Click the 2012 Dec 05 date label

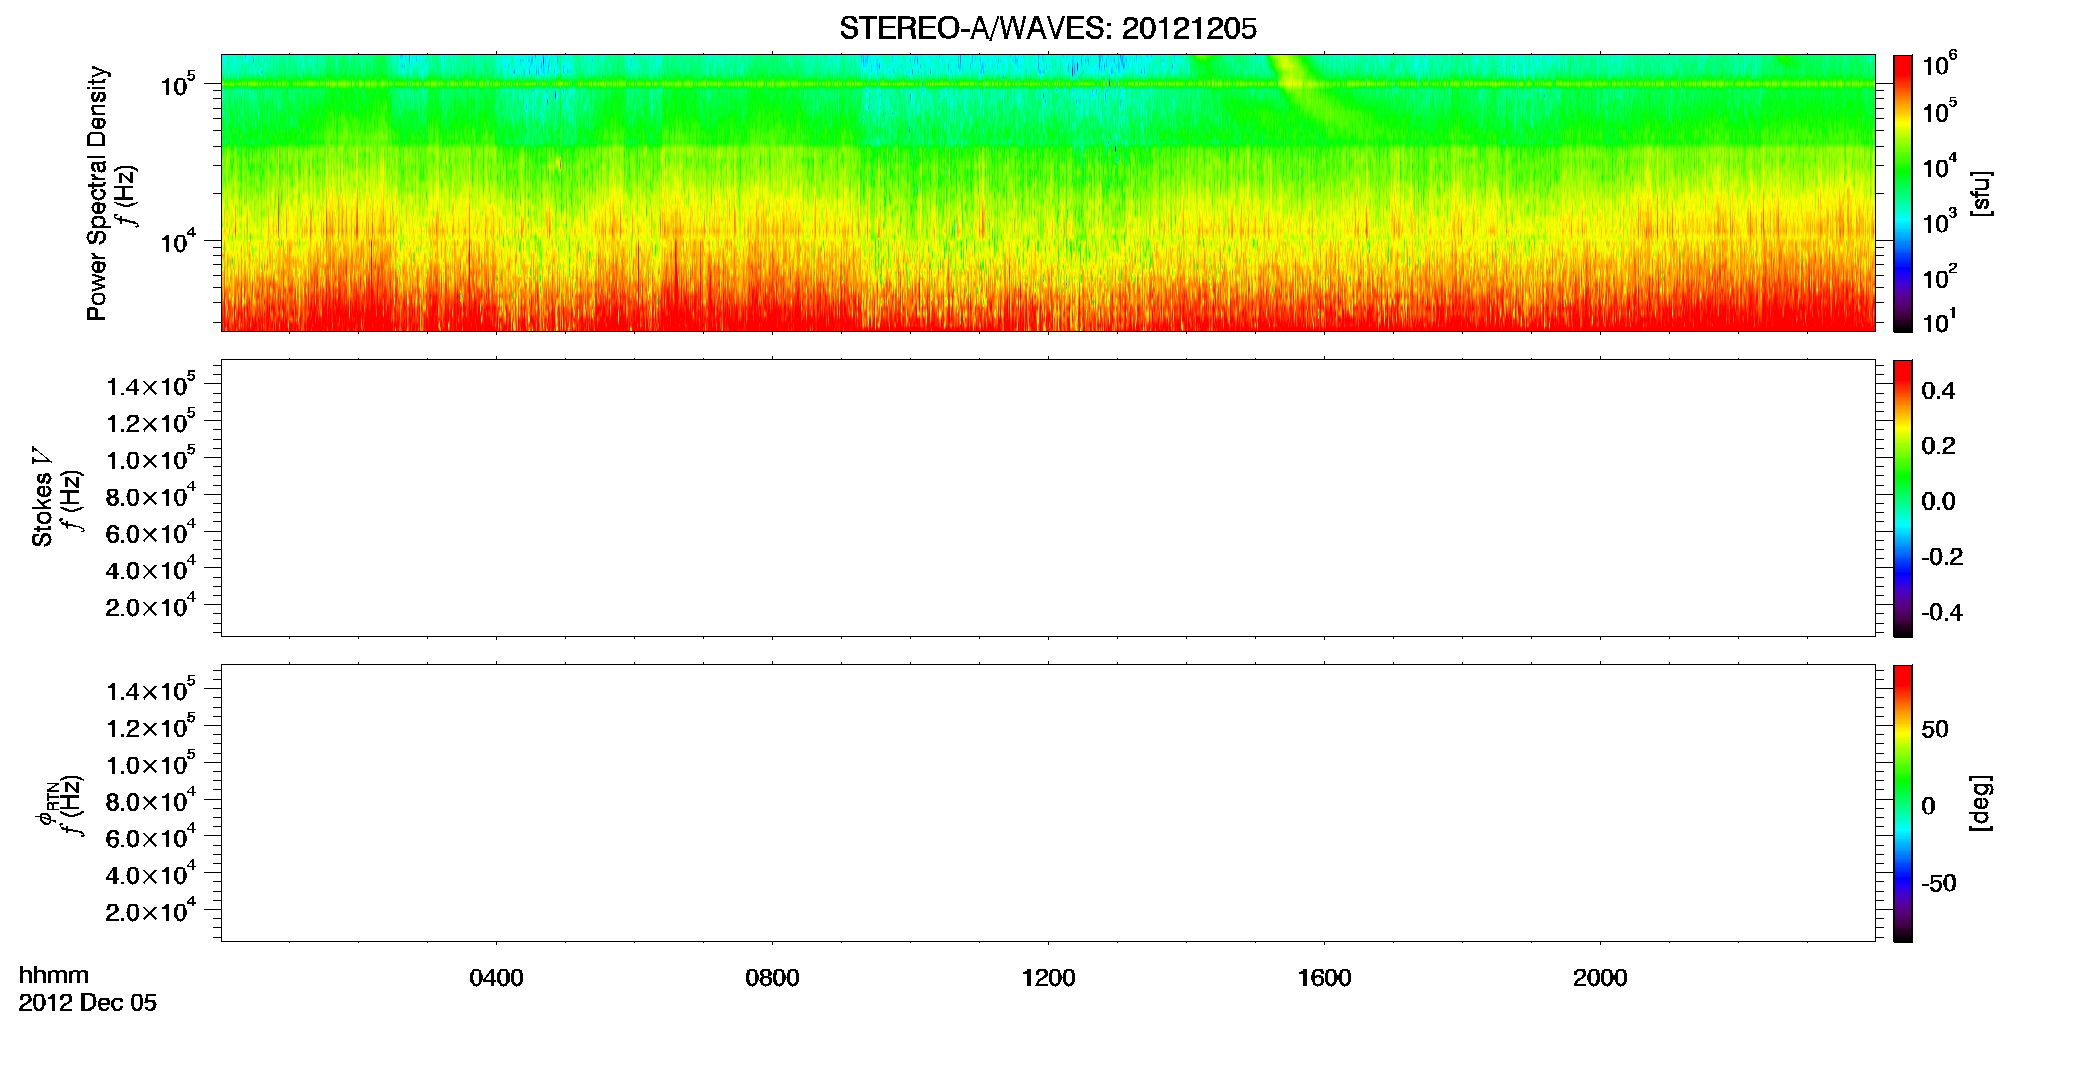tap(88, 1003)
